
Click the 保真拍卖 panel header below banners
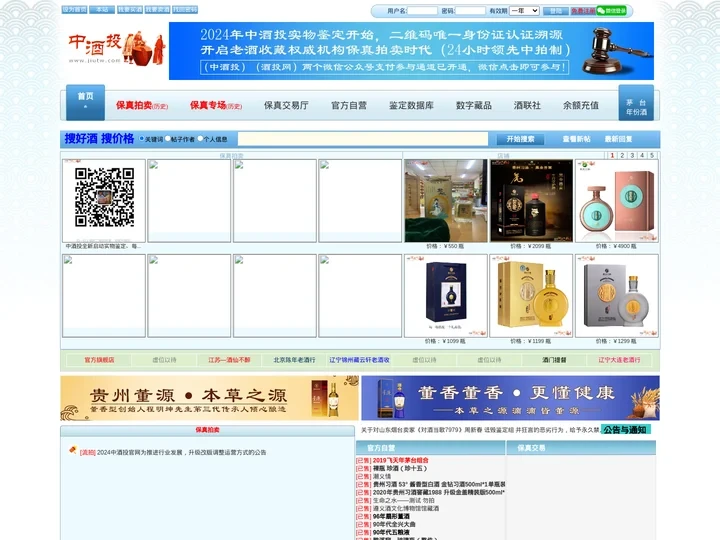[x=207, y=430]
